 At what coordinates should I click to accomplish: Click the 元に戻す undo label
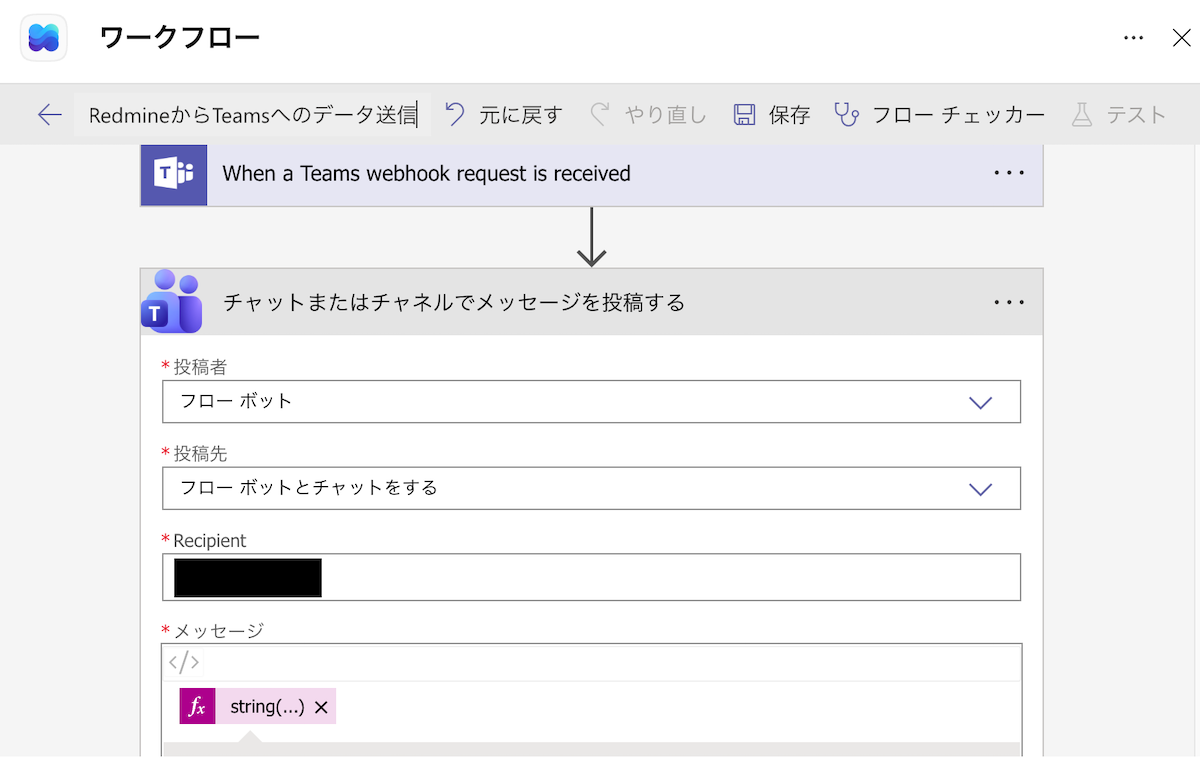tap(520, 115)
